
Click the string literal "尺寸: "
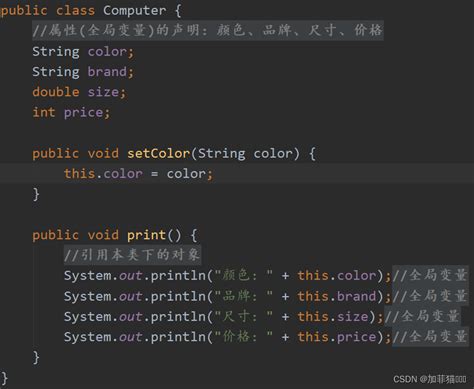coord(244,316)
